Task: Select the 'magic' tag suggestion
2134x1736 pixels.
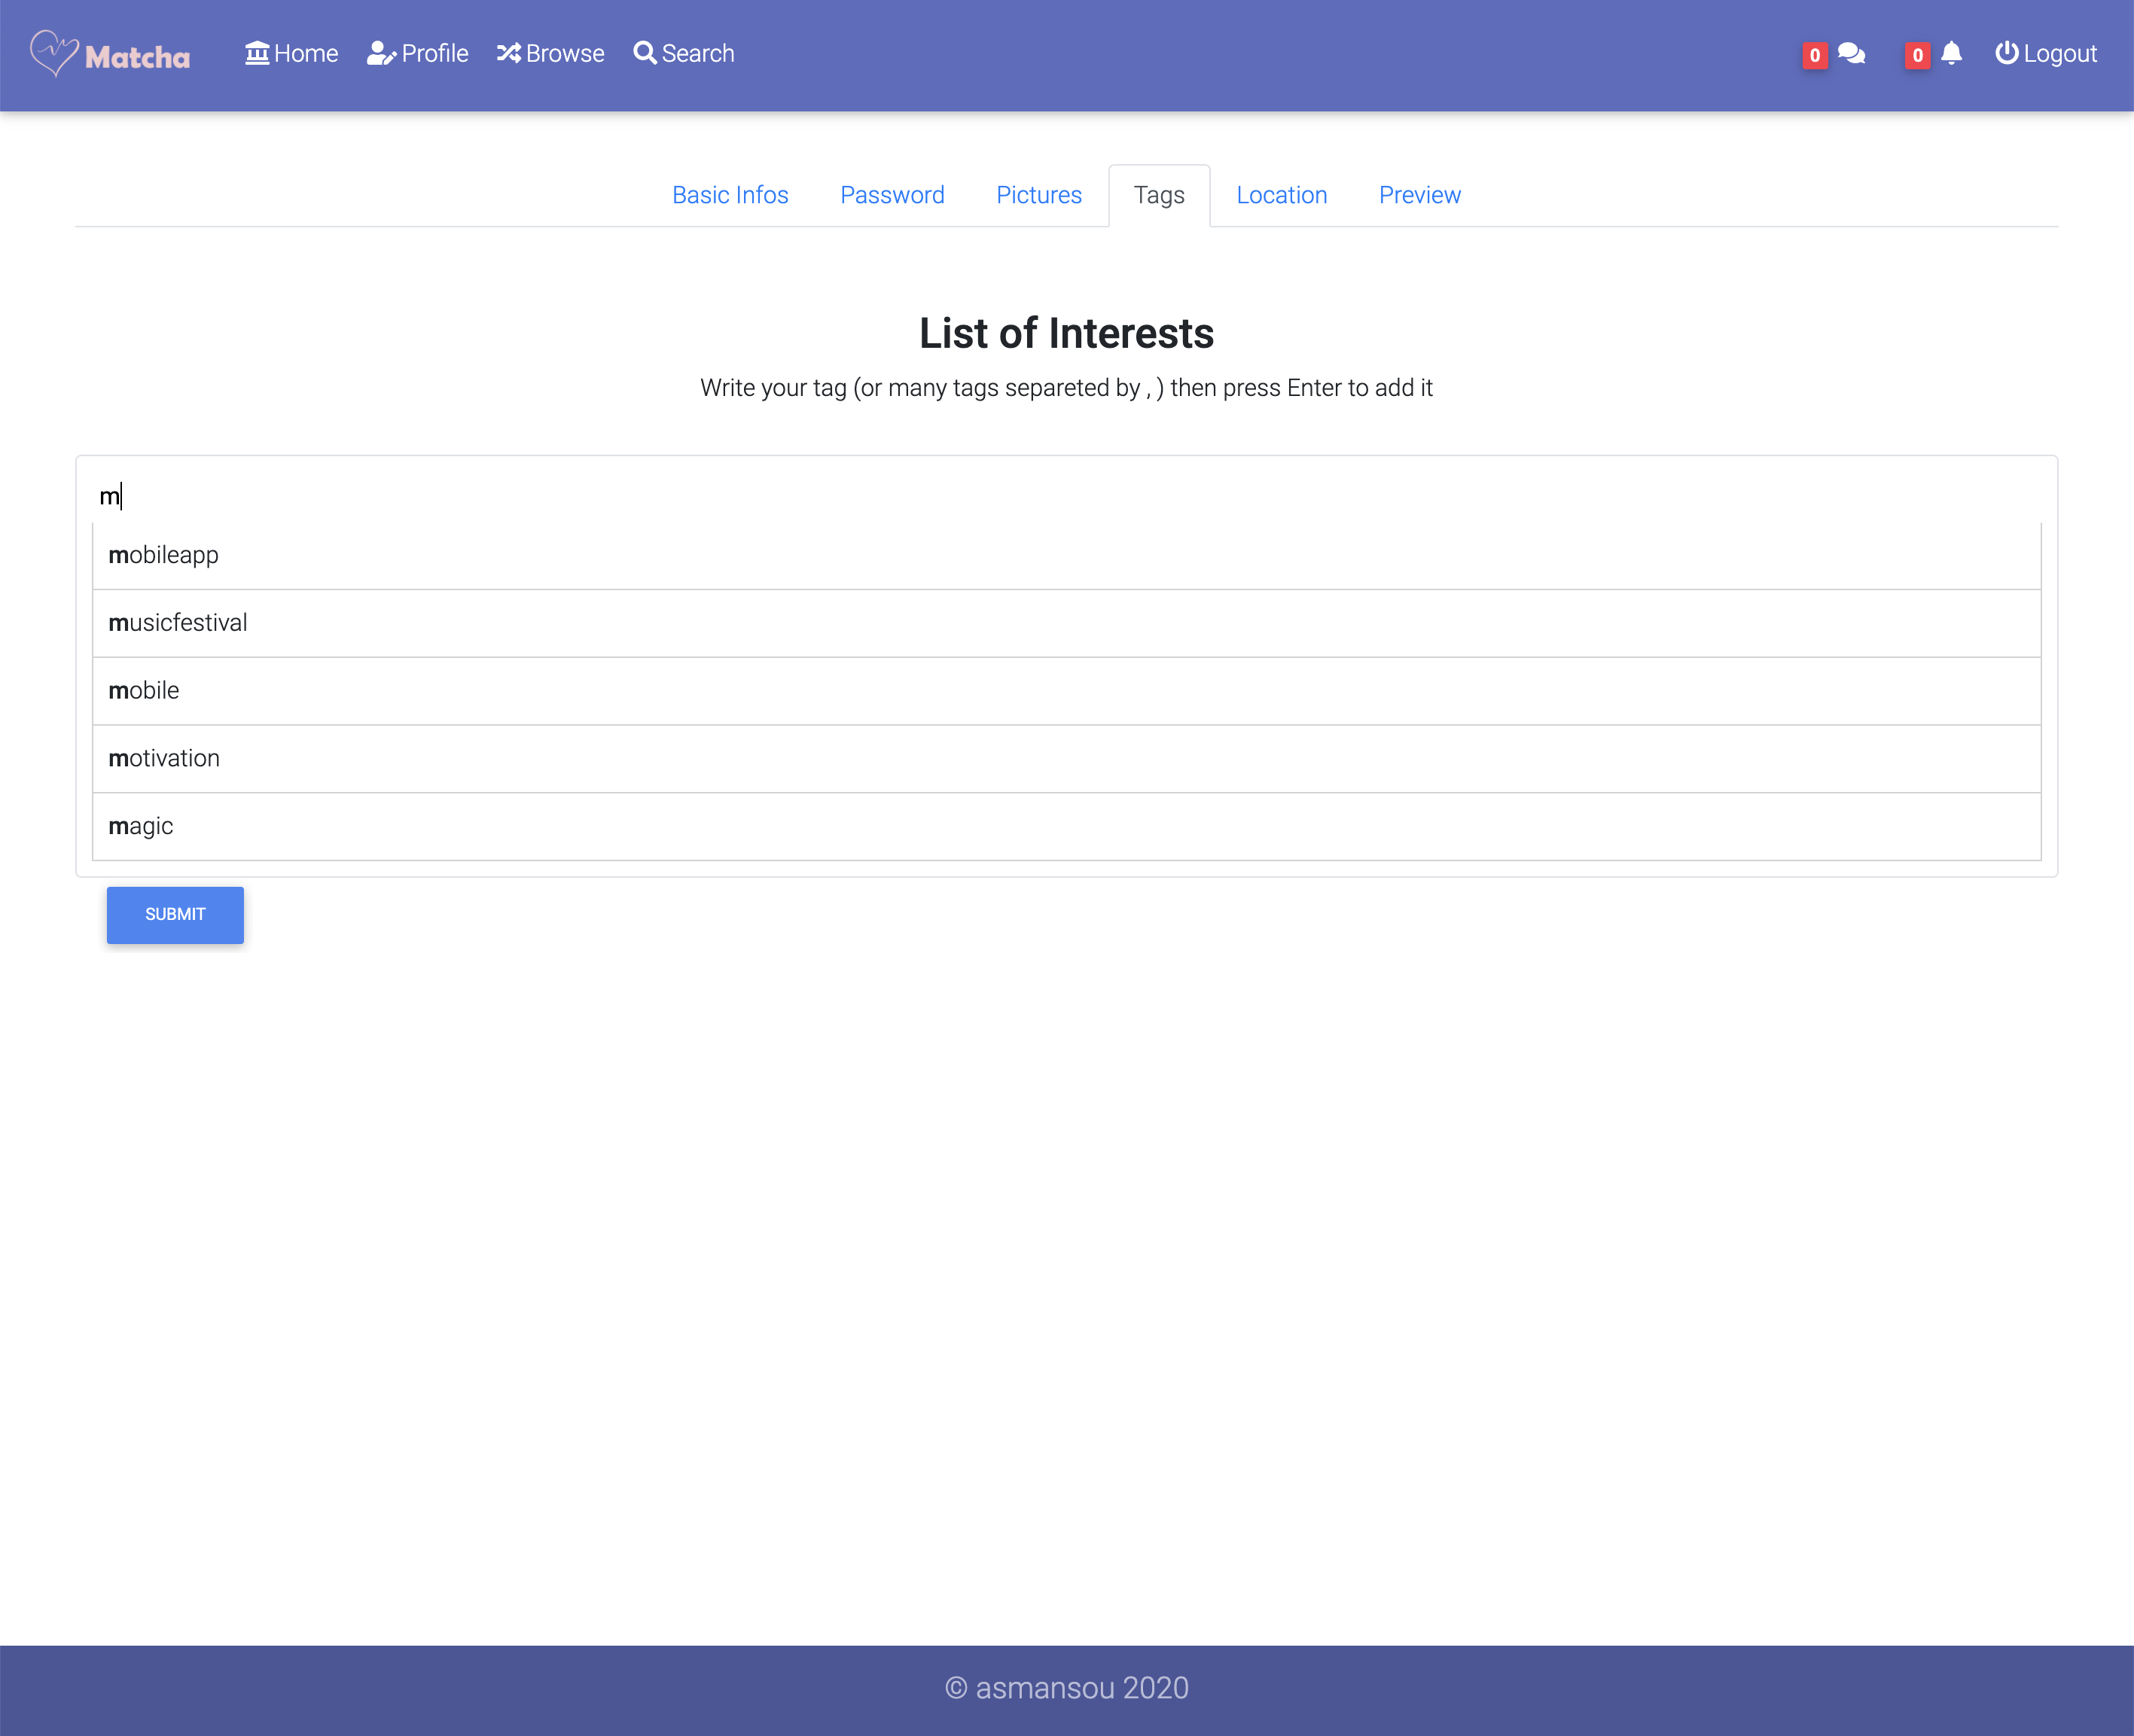Action: coord(141,827)
